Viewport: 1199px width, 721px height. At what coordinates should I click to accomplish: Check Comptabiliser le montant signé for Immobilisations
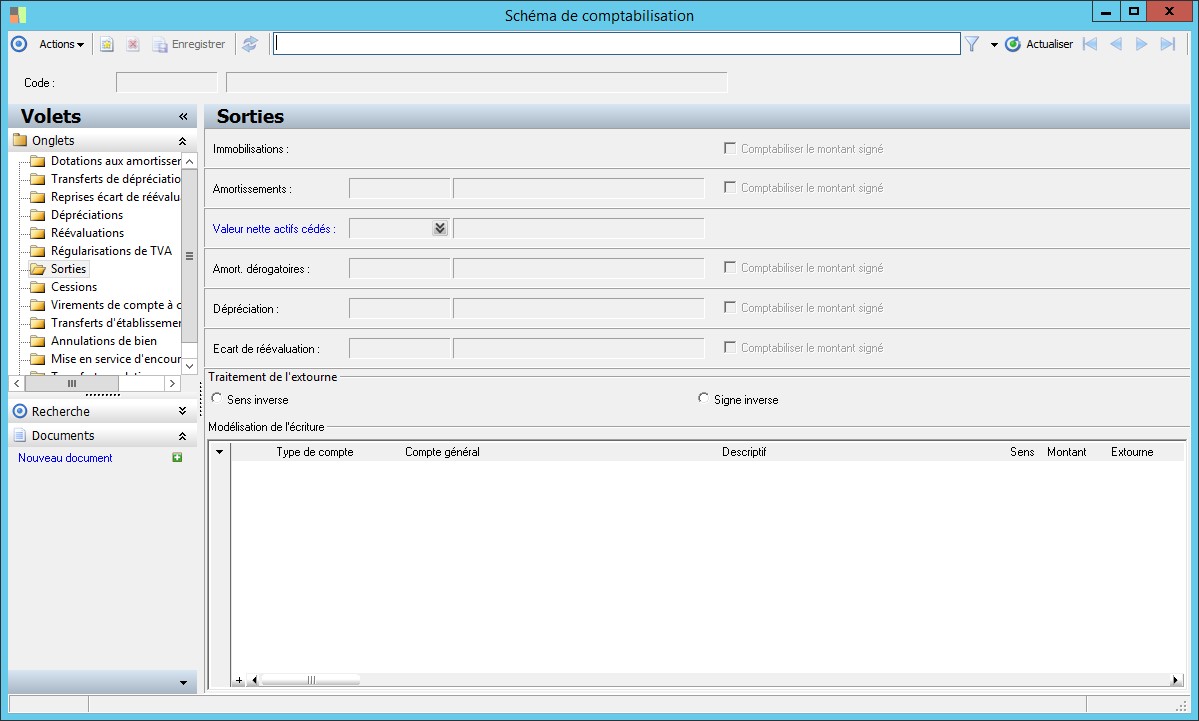(x=730, y=148)
